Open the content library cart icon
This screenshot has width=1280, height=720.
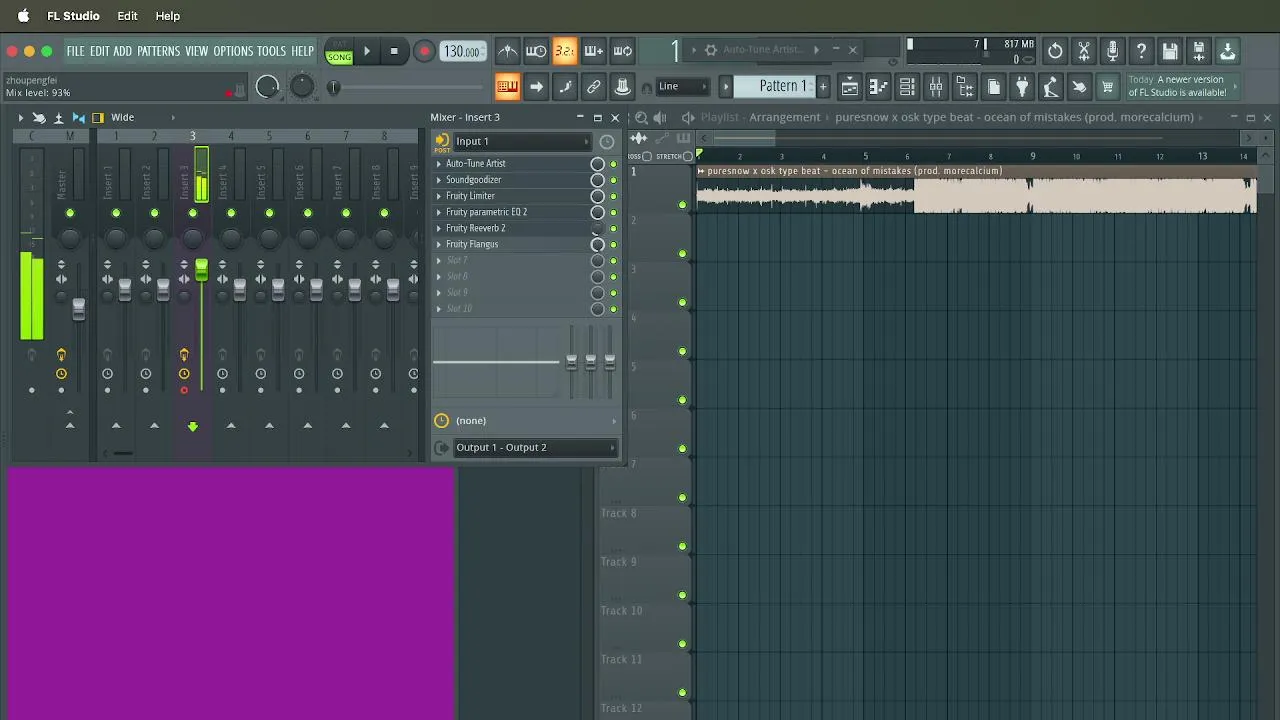tap(1107, 87)
